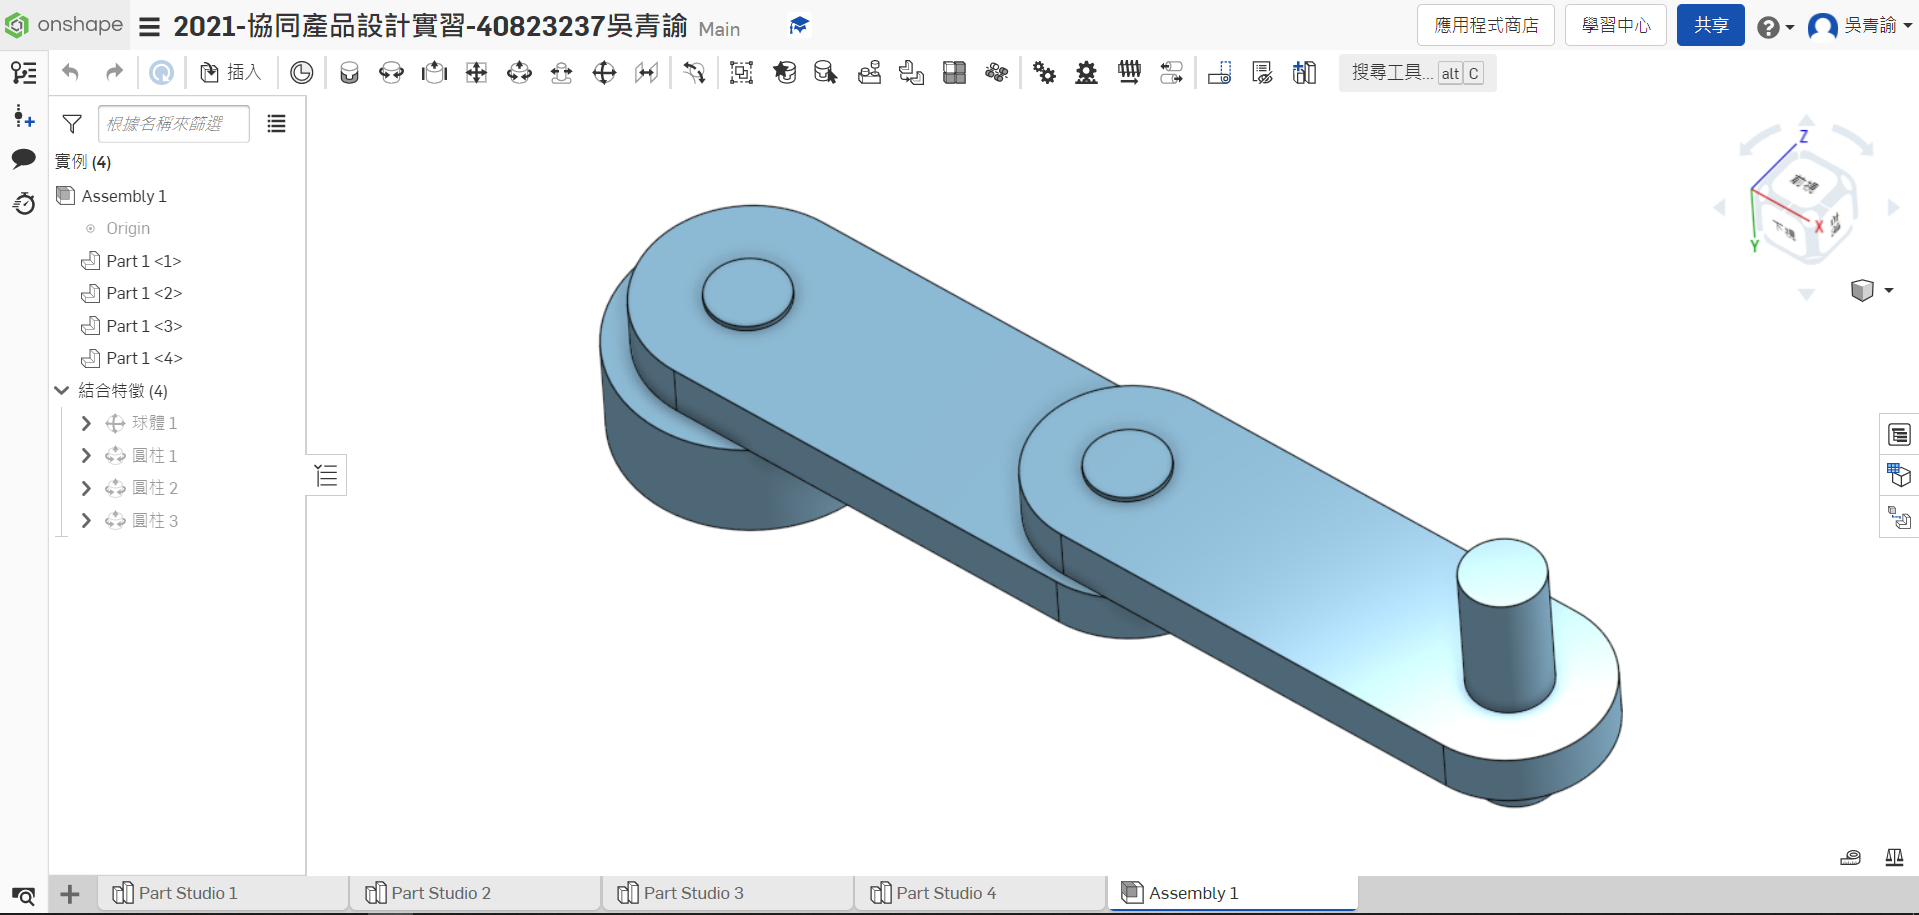Expand the 圓柱 2 mate feature

point(86,488)
